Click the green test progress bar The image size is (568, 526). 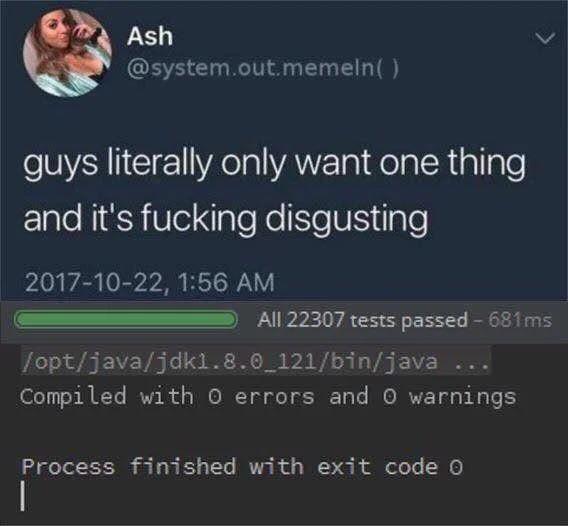point(126,320)
